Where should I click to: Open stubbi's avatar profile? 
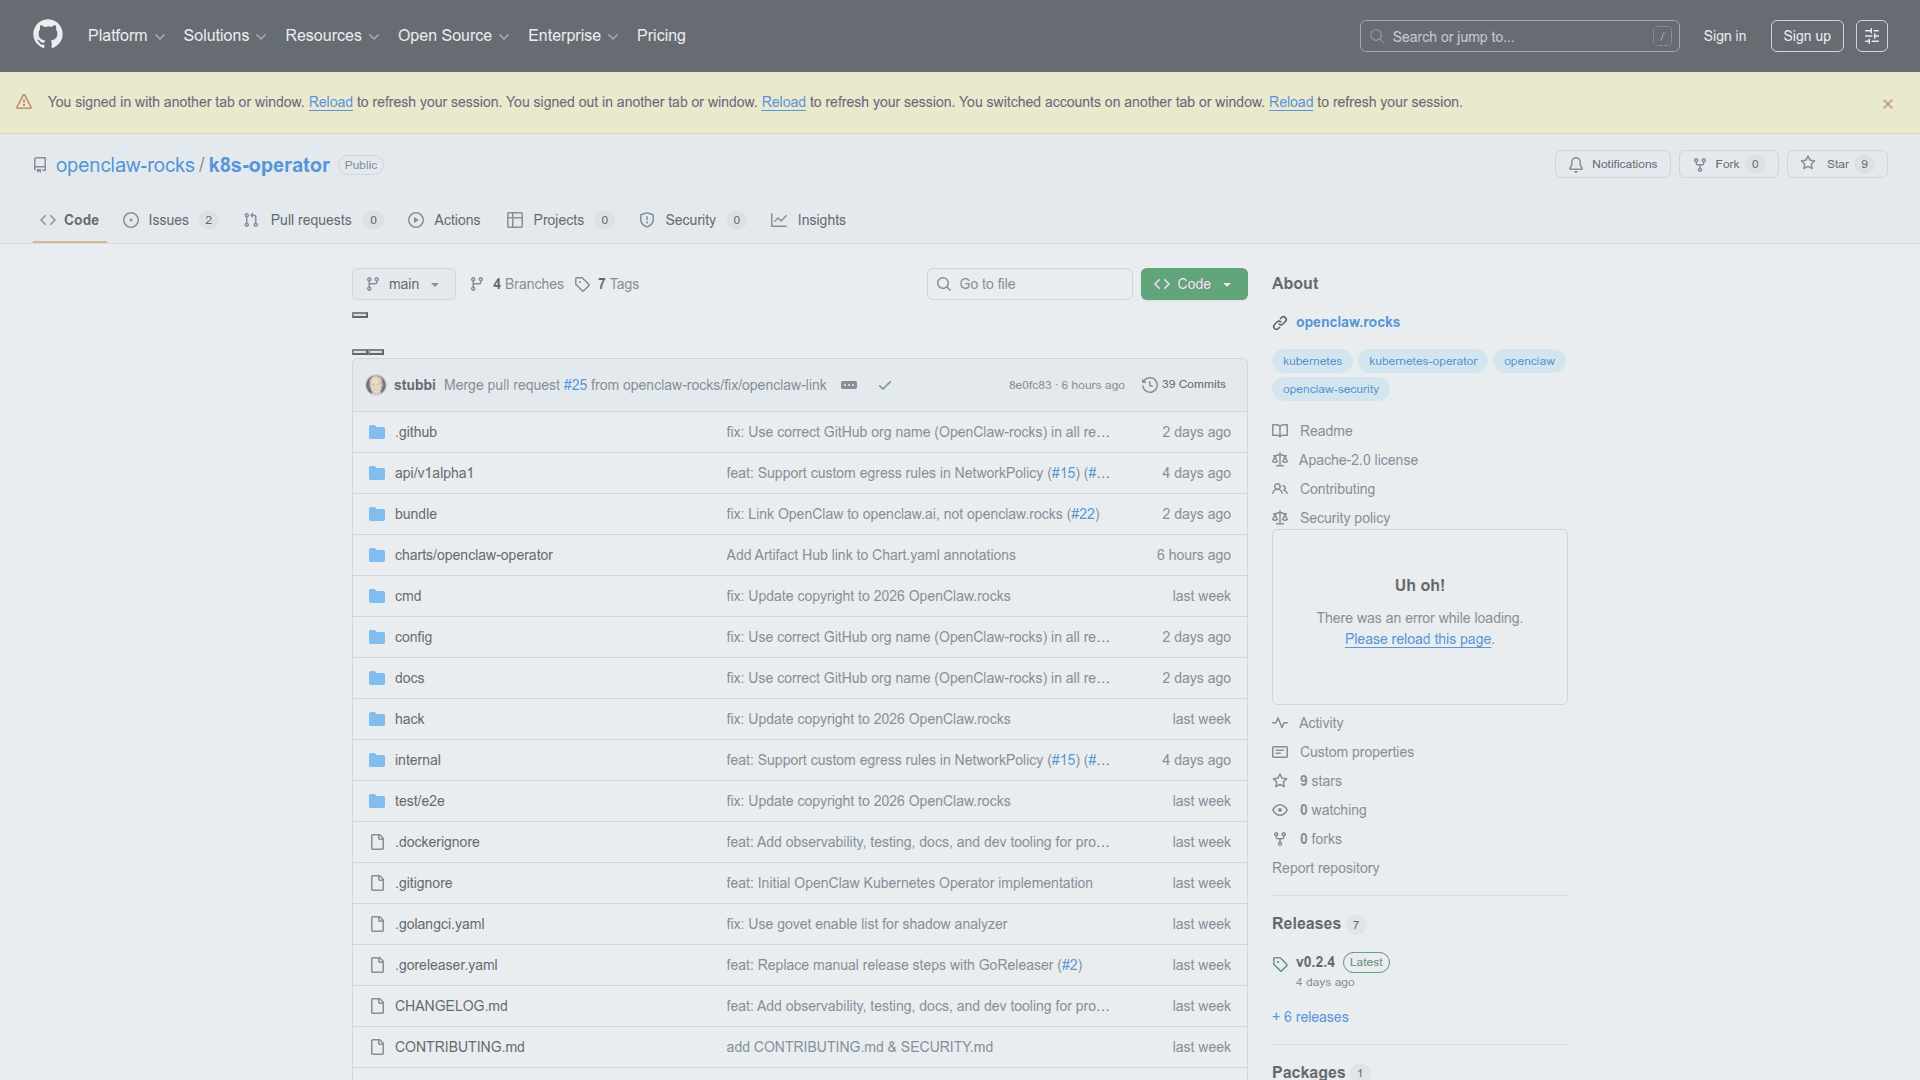click(376, 385)
